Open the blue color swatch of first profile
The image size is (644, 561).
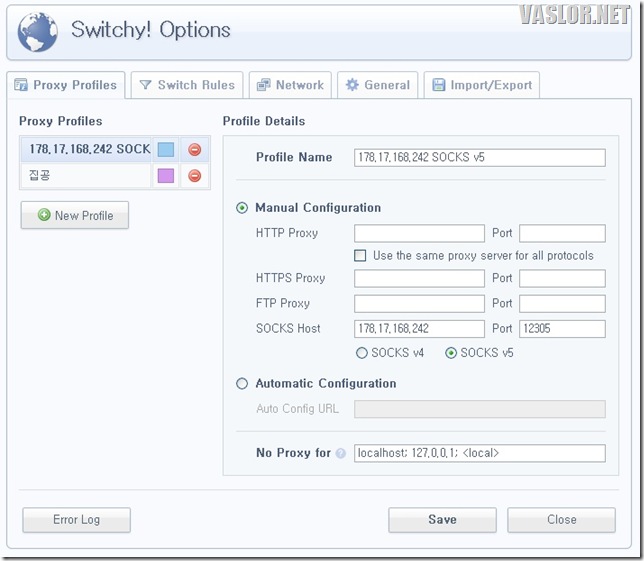(166, 149)
